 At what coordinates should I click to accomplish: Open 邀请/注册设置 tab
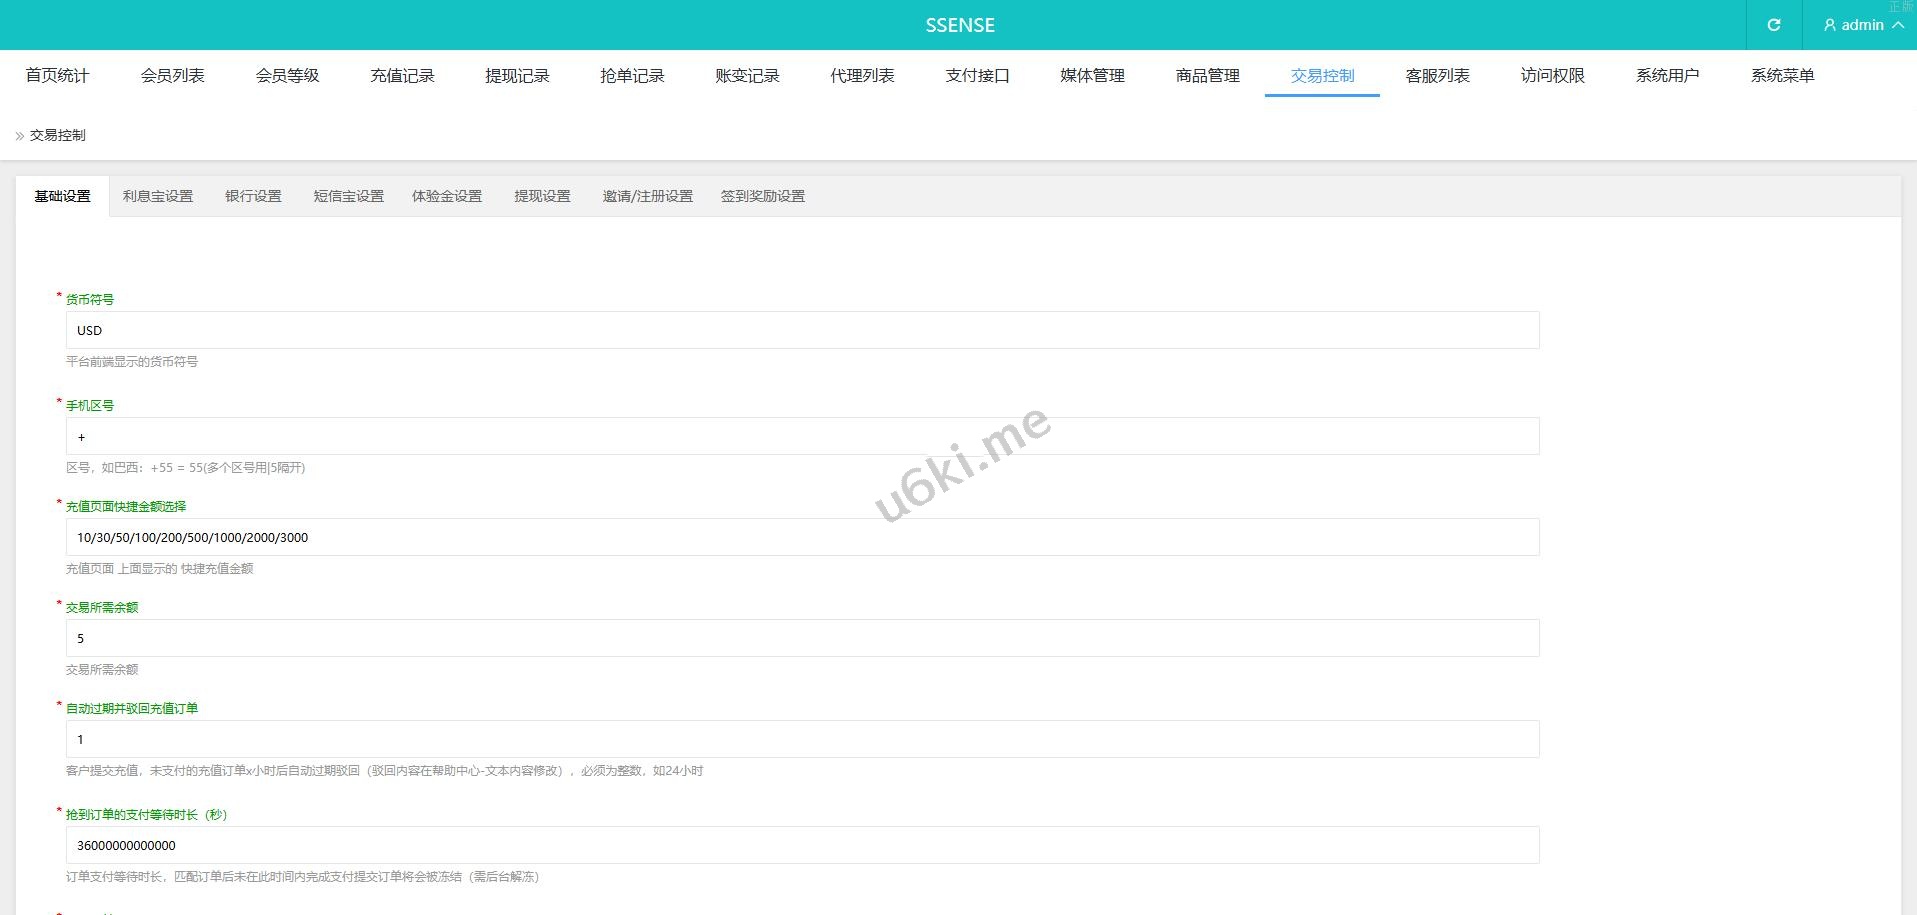[647, 197]
